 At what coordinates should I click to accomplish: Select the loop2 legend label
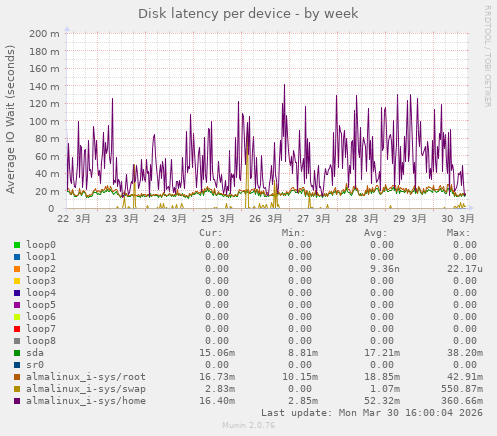click(41, 269)
